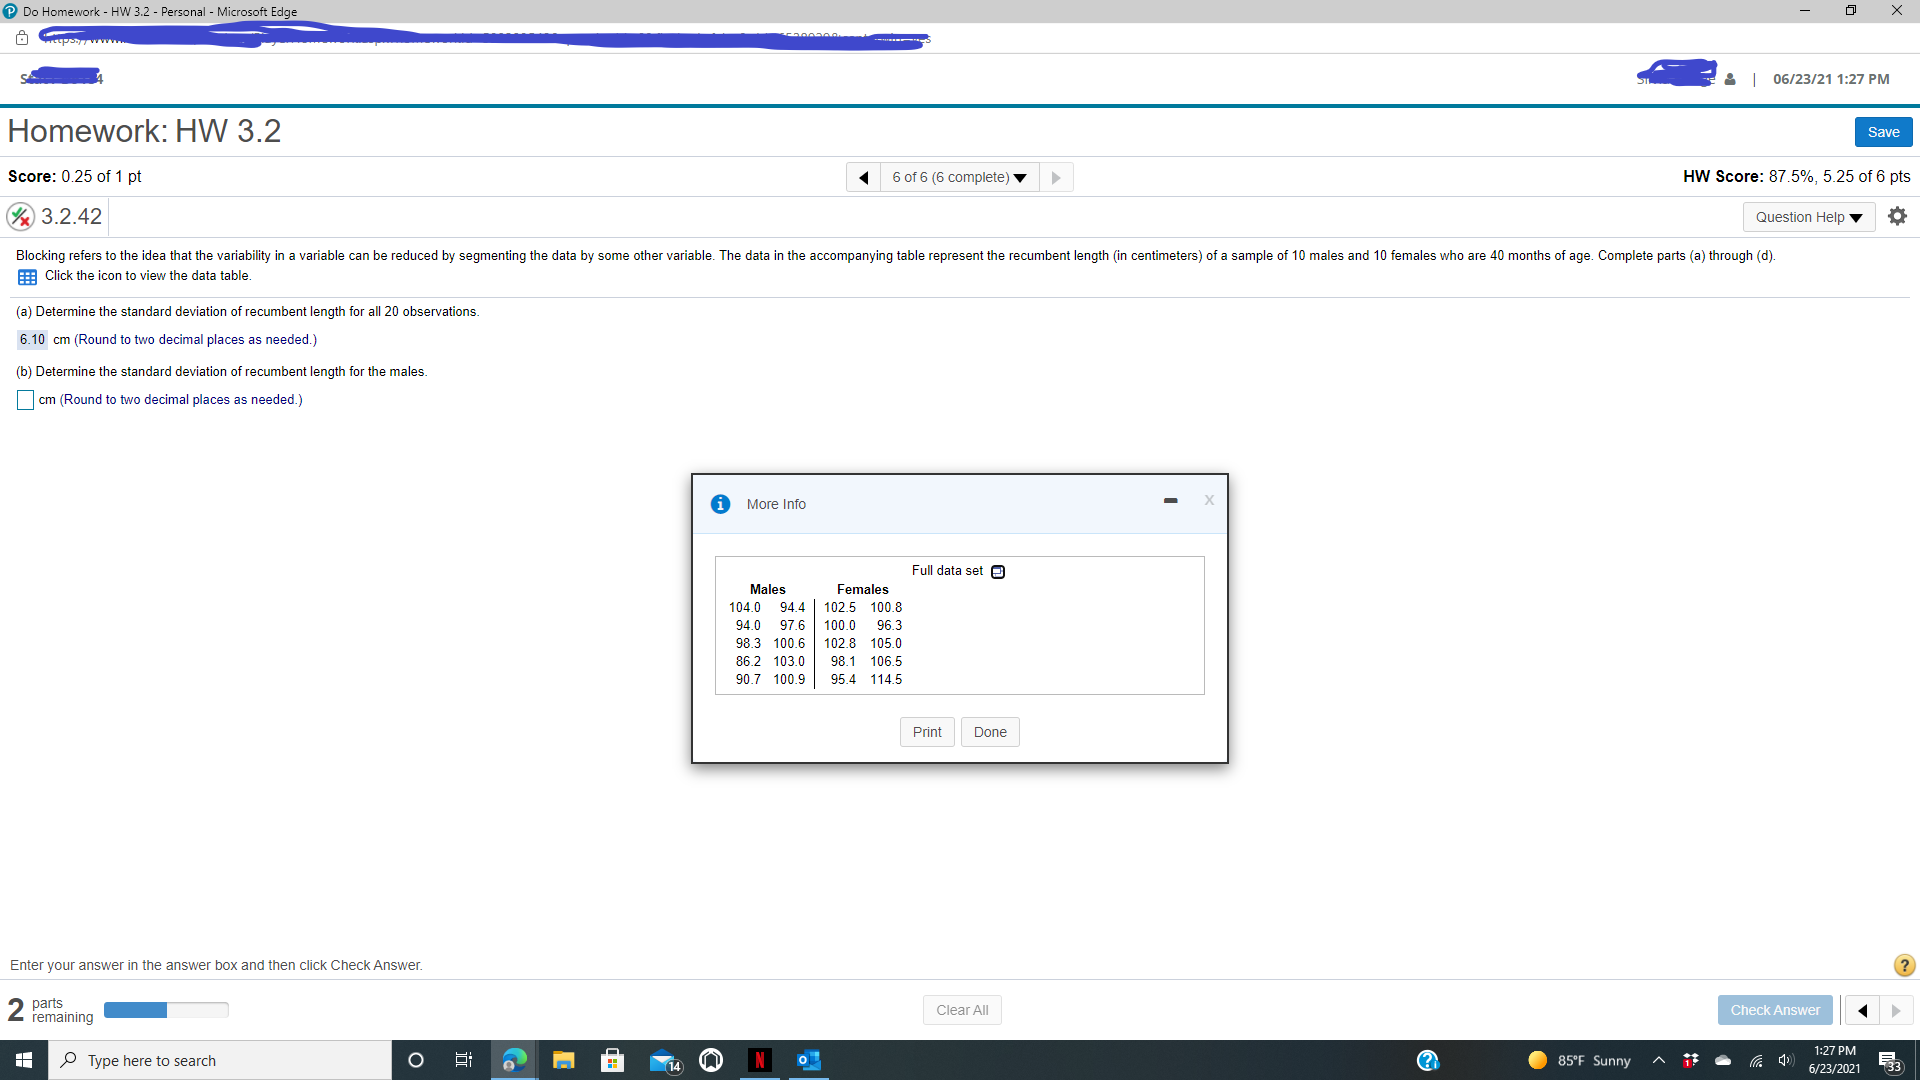This screenshot has height=1080, width=1920.
Task: Click the Question Help dropdown arrow
Action: (x=1855, y=216)
